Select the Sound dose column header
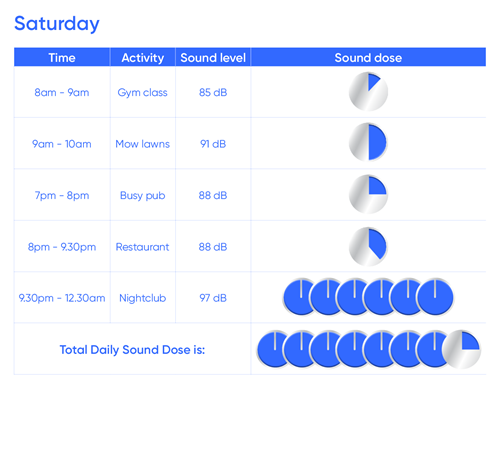 tap(368, 57)
